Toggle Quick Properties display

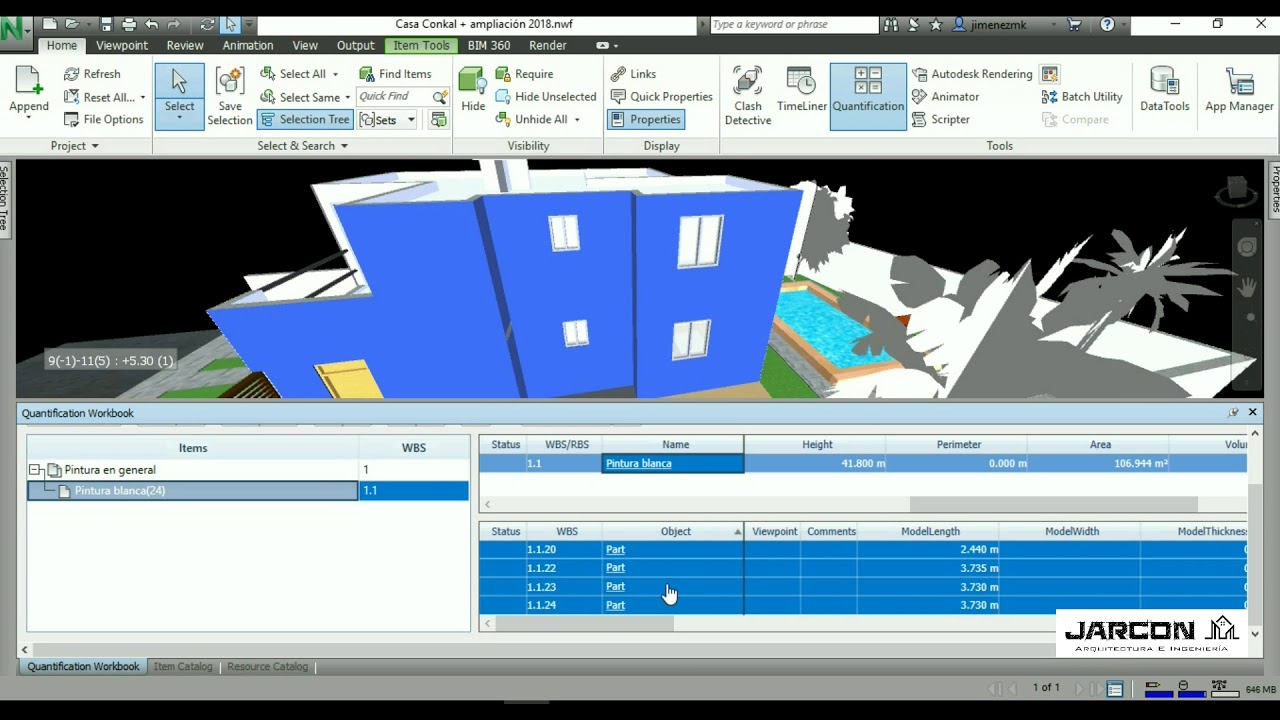click(661, 97)
